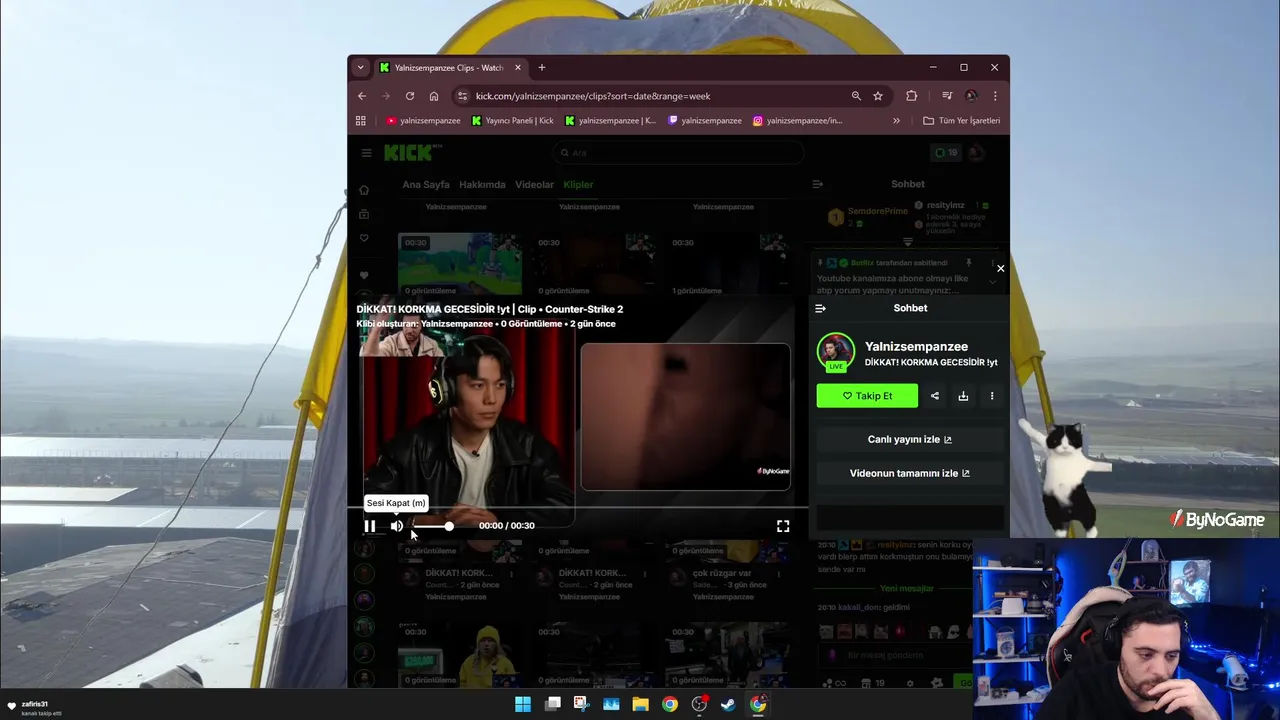The image size is (1280, 720).
Task: Open the Chrome media controls icon
Action: click(x=947, y=96)
